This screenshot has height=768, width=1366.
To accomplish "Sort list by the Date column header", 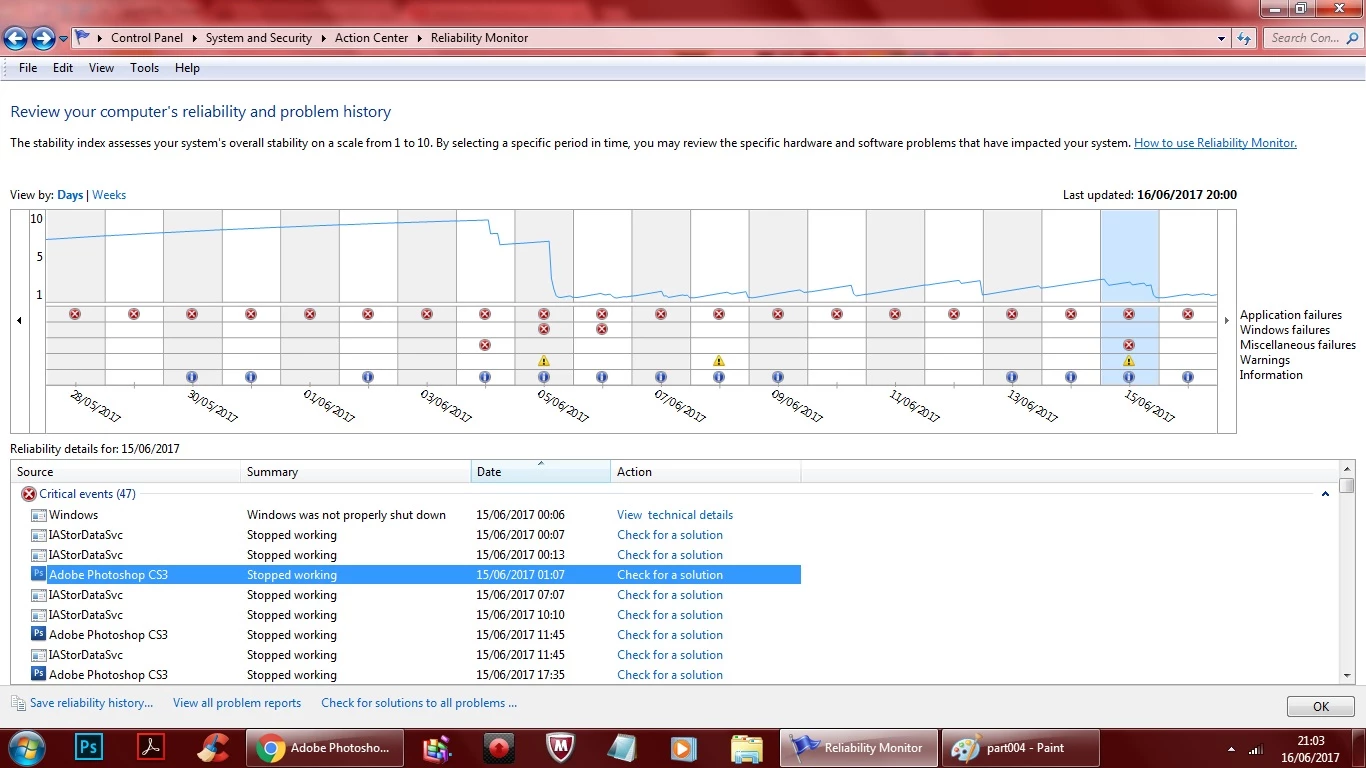I will click(x=541, y=472).
